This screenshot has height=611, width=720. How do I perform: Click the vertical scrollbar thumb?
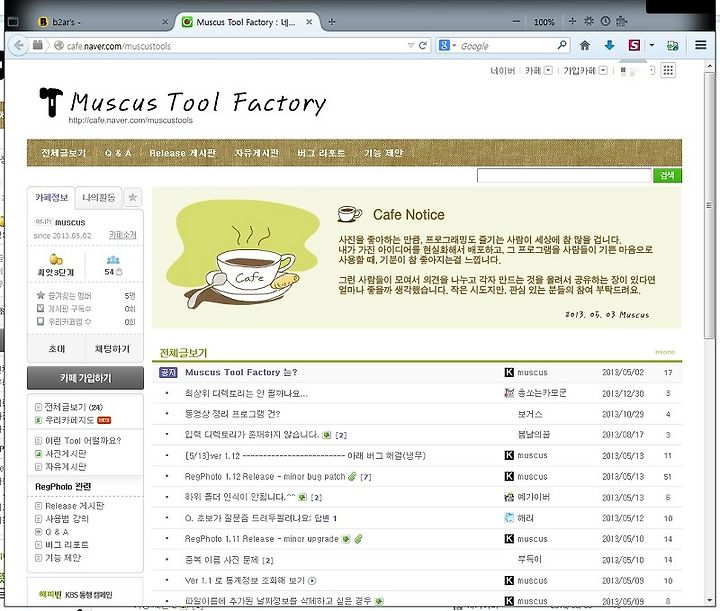click(709, 205)
